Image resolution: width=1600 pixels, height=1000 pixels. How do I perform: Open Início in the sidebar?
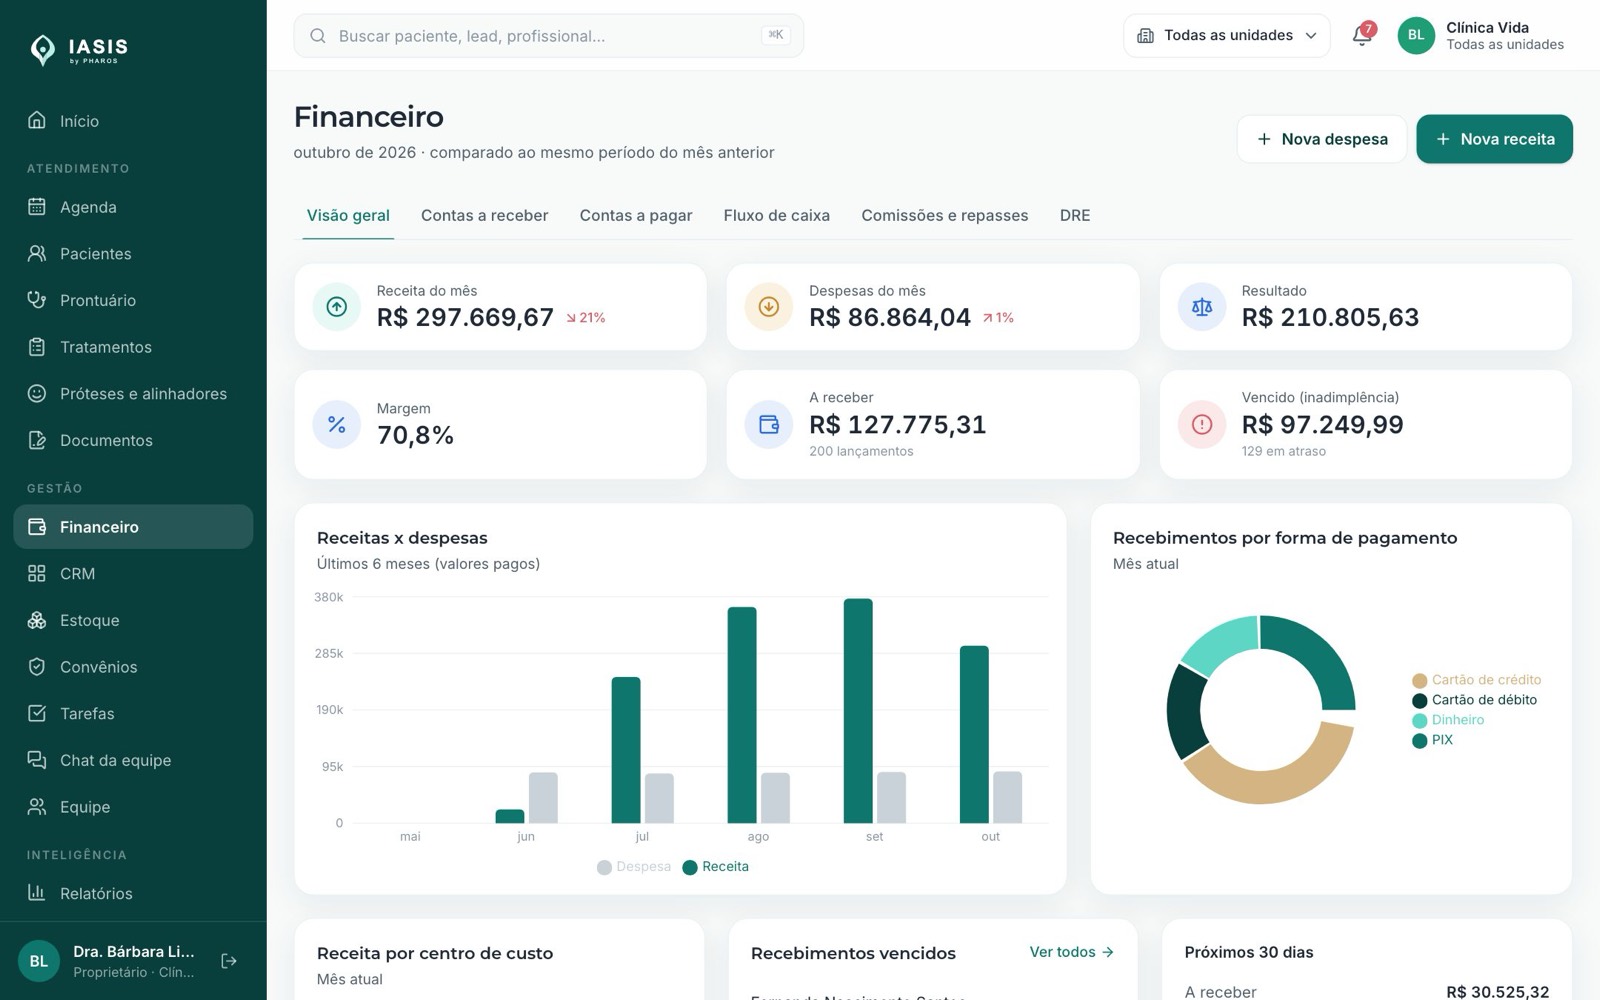133,121
